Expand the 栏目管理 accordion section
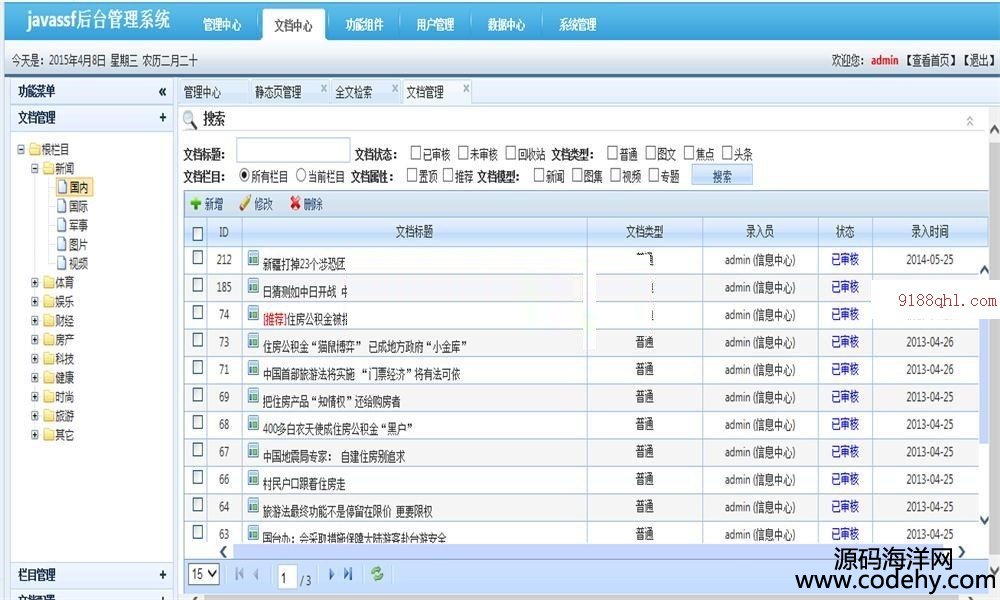This screenshot has width=1000, height=600. point(163,575)
